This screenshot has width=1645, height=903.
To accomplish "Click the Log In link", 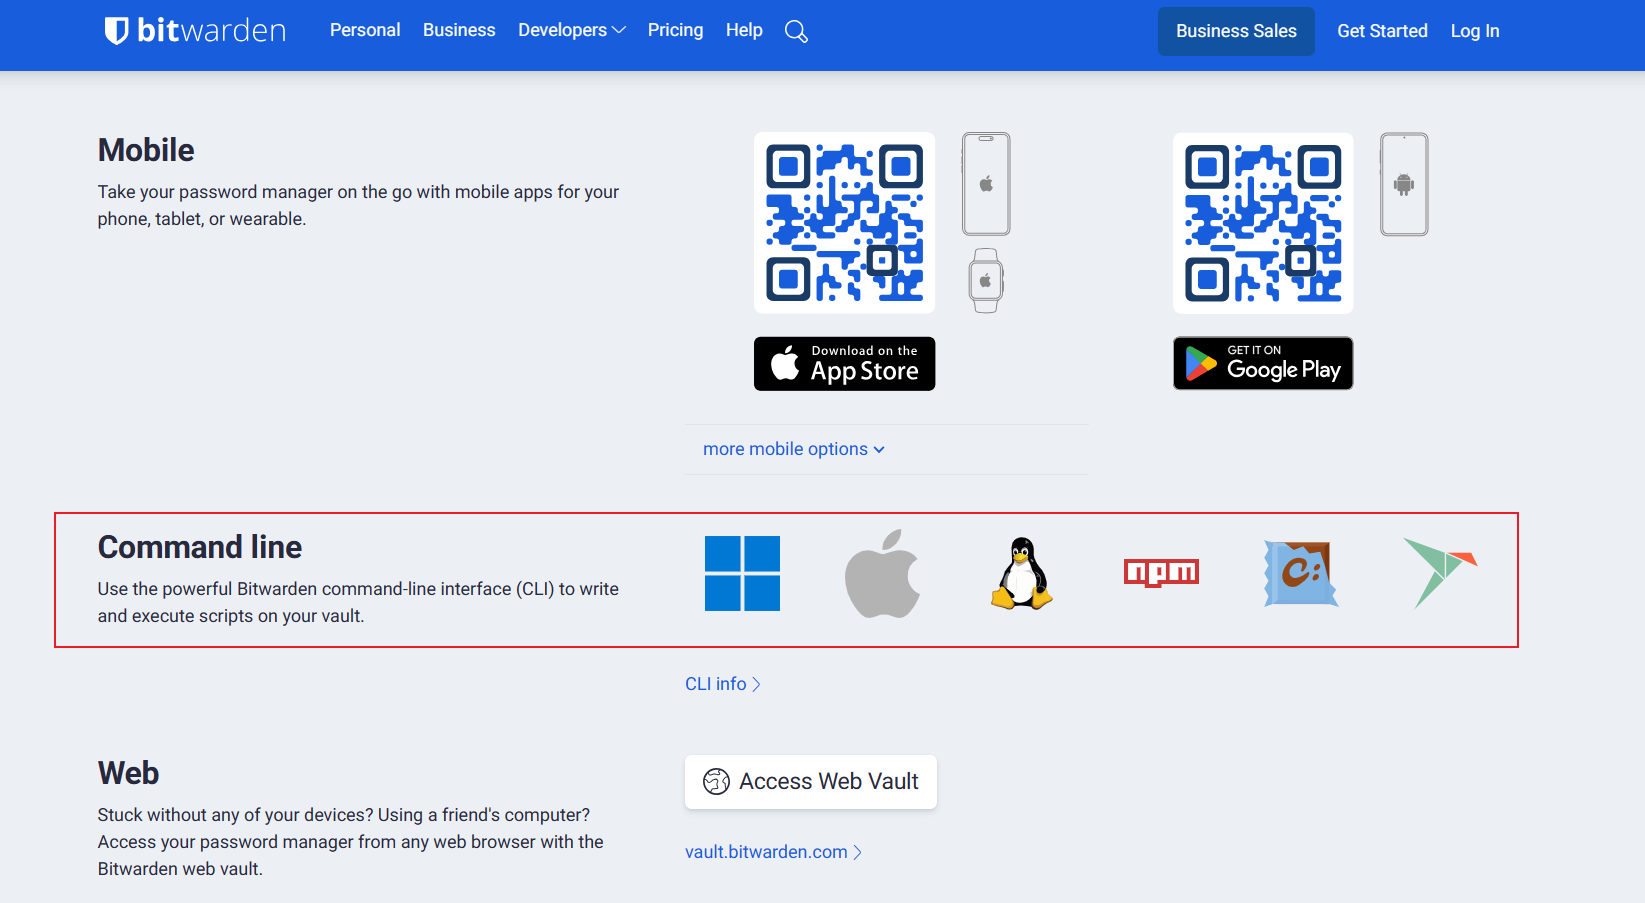I will [1475, 31].
